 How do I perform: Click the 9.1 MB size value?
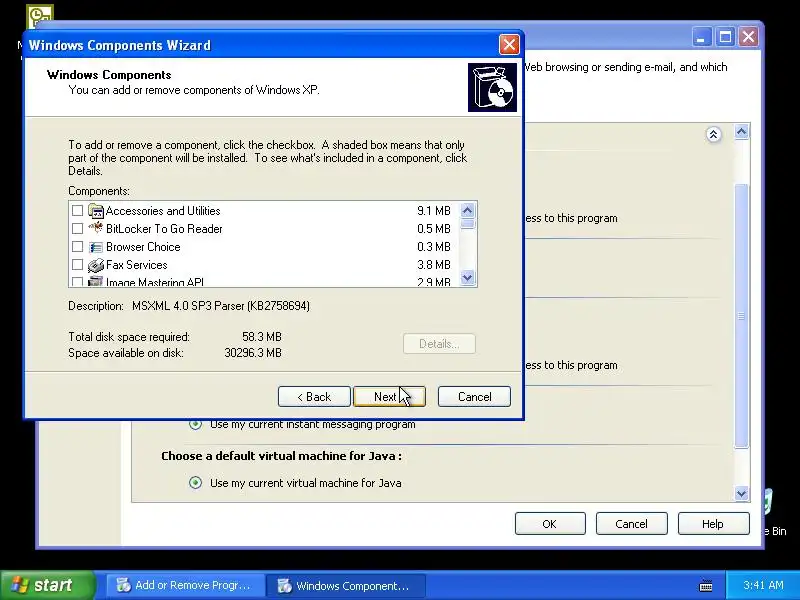tap(434, 211)
